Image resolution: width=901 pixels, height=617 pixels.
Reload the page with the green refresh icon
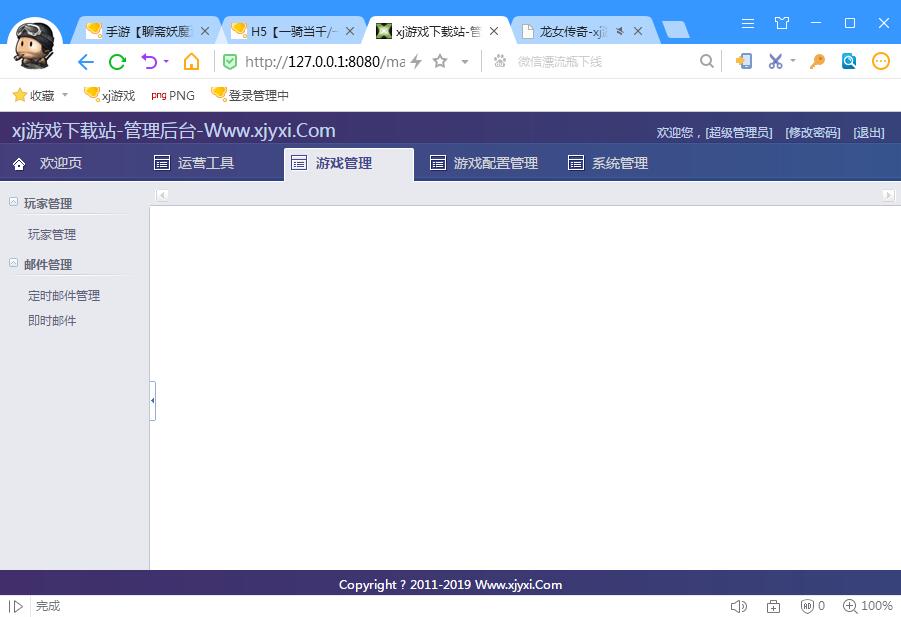[x=117, y=62]
